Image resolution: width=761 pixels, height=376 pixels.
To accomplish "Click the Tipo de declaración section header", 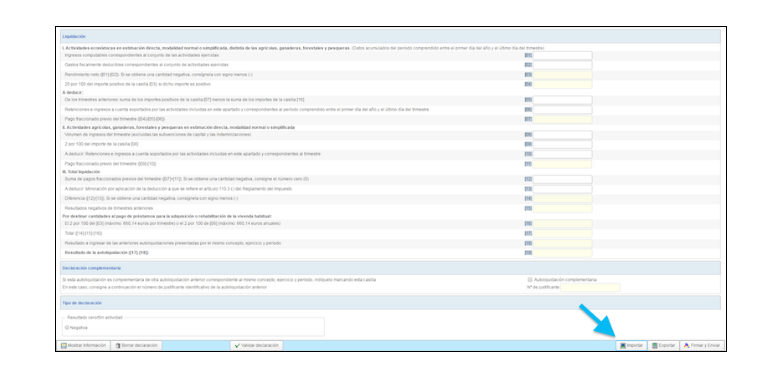I will tap(390, 303).
